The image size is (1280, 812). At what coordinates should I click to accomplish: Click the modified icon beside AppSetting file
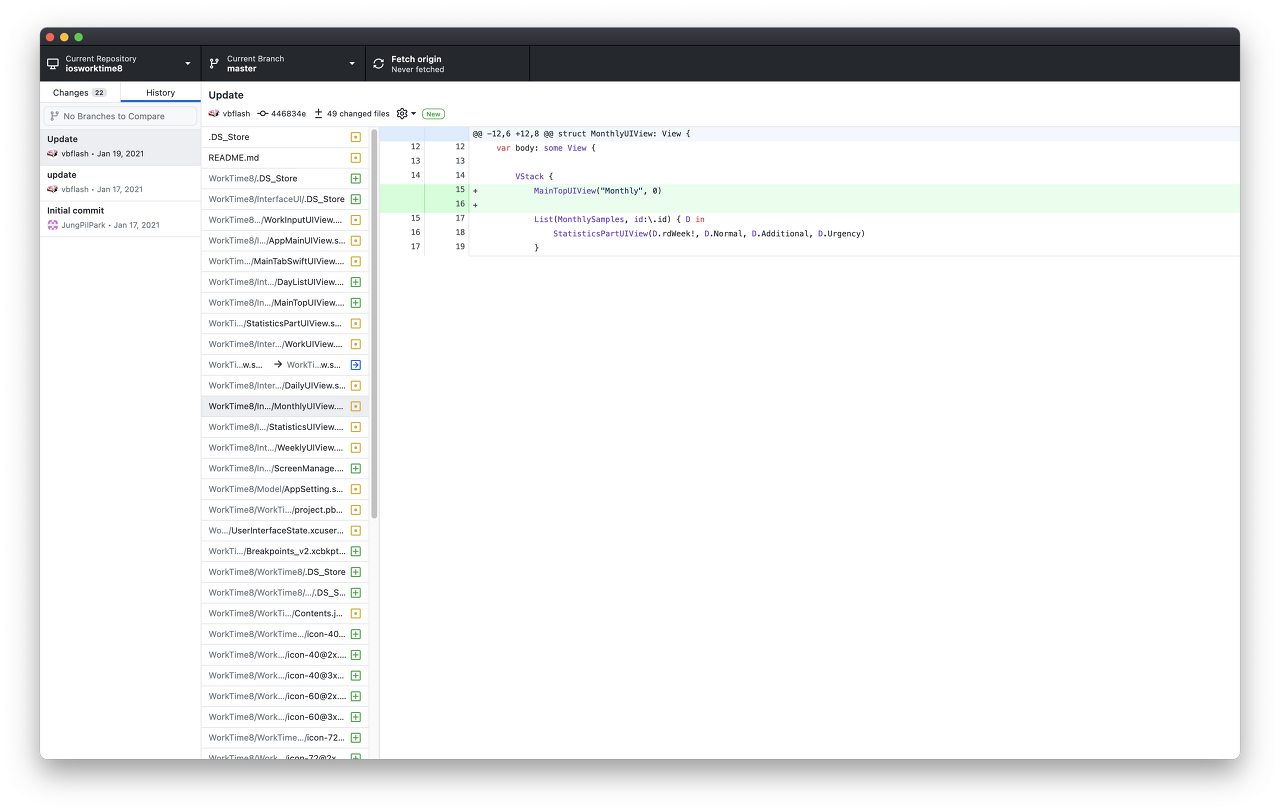356,489
